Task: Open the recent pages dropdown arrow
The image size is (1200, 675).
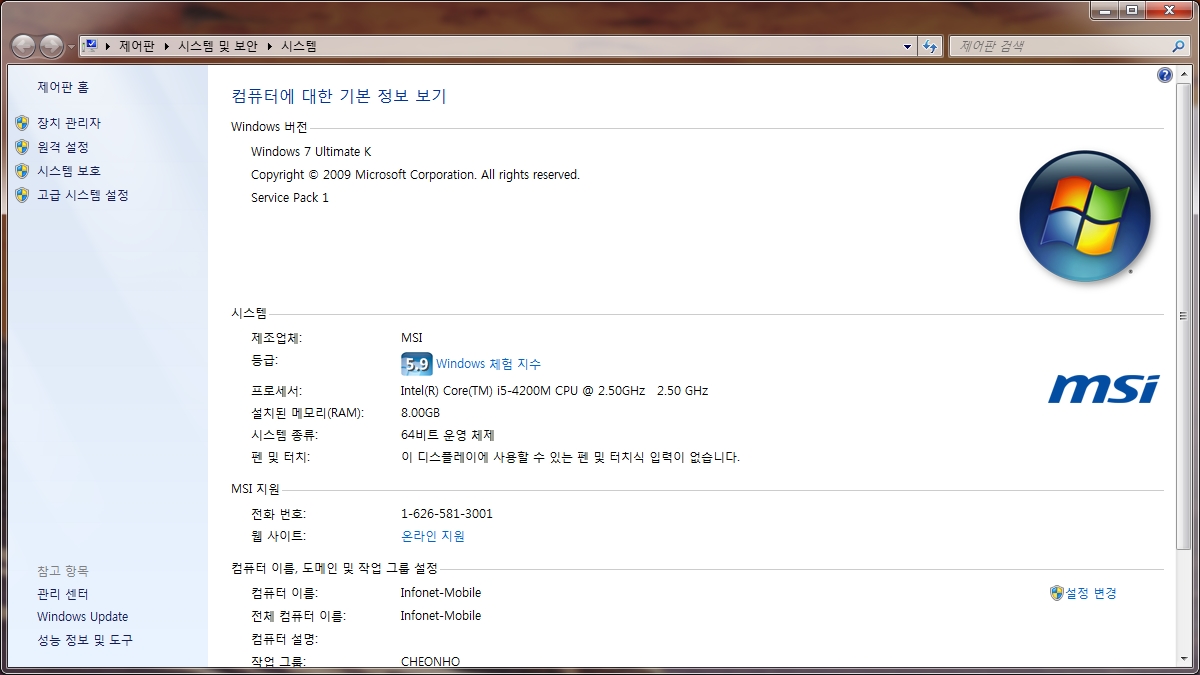Action: point(71,47)
